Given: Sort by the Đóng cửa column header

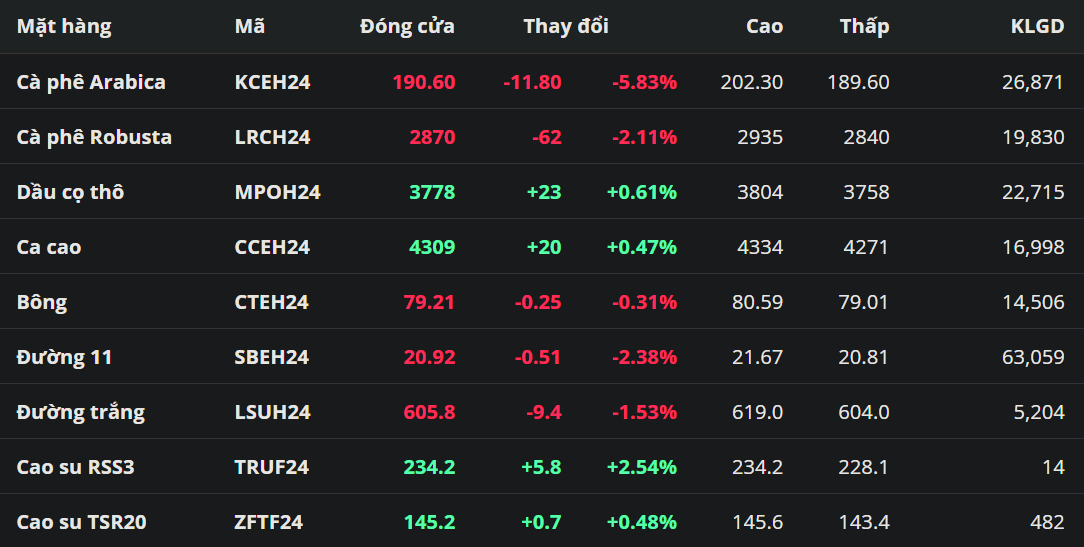Looking at the screenshot, I should 407,27.
